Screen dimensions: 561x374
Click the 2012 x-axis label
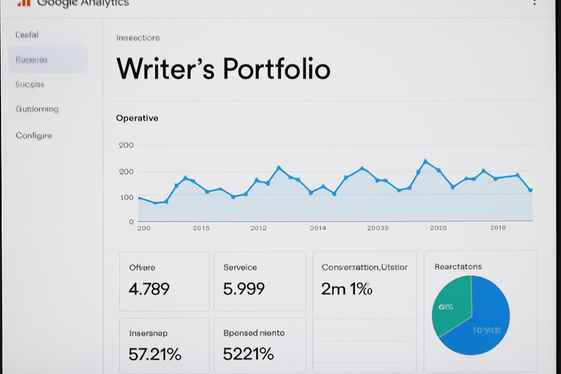click(x=258, y=228)
